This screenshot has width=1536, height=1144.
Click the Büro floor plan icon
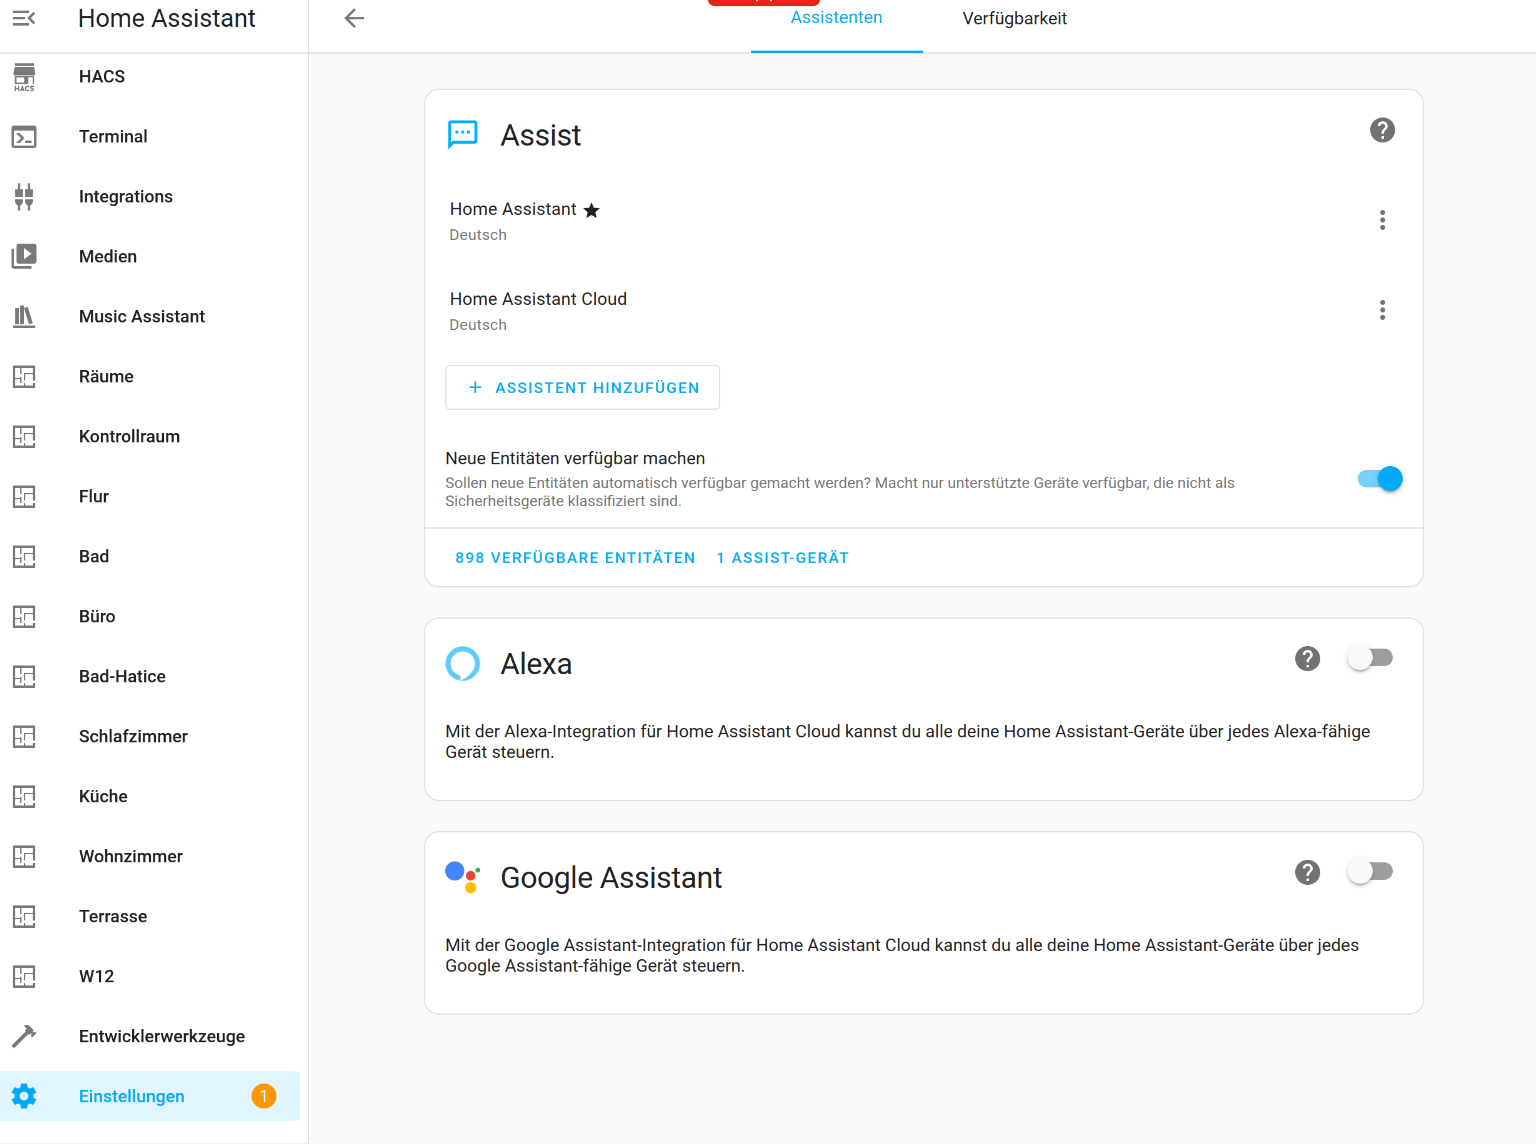click(24, 617)
